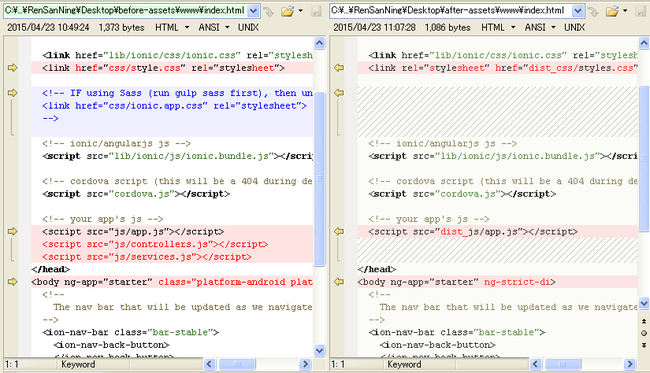This screenshot has height=373, width=650.
Task: Click right pane 'Keyword' status entry
Action: click(404, 364)
